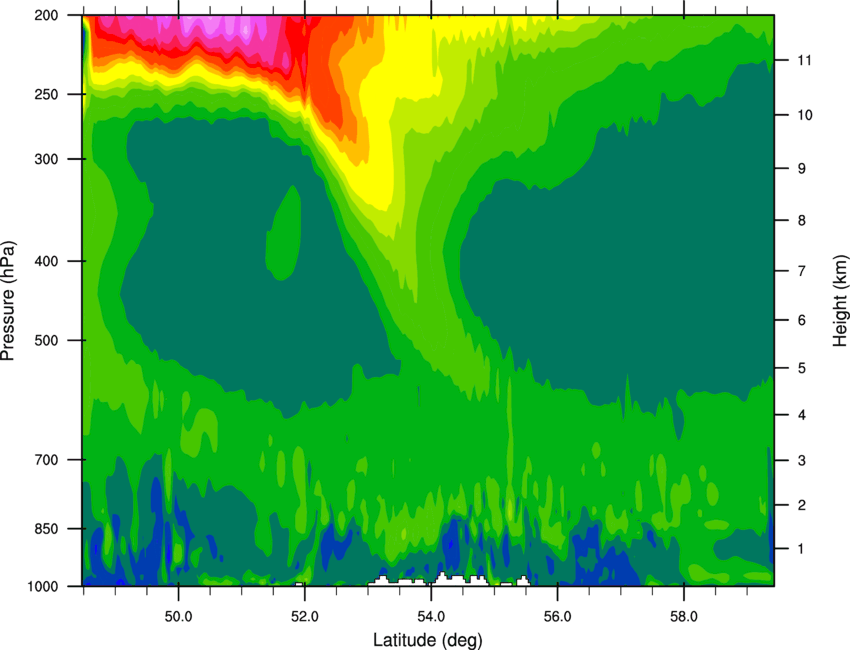Click the 1 km height tick label
The width and height of the screenshot is (850, 650).
(x=801, y=549)
